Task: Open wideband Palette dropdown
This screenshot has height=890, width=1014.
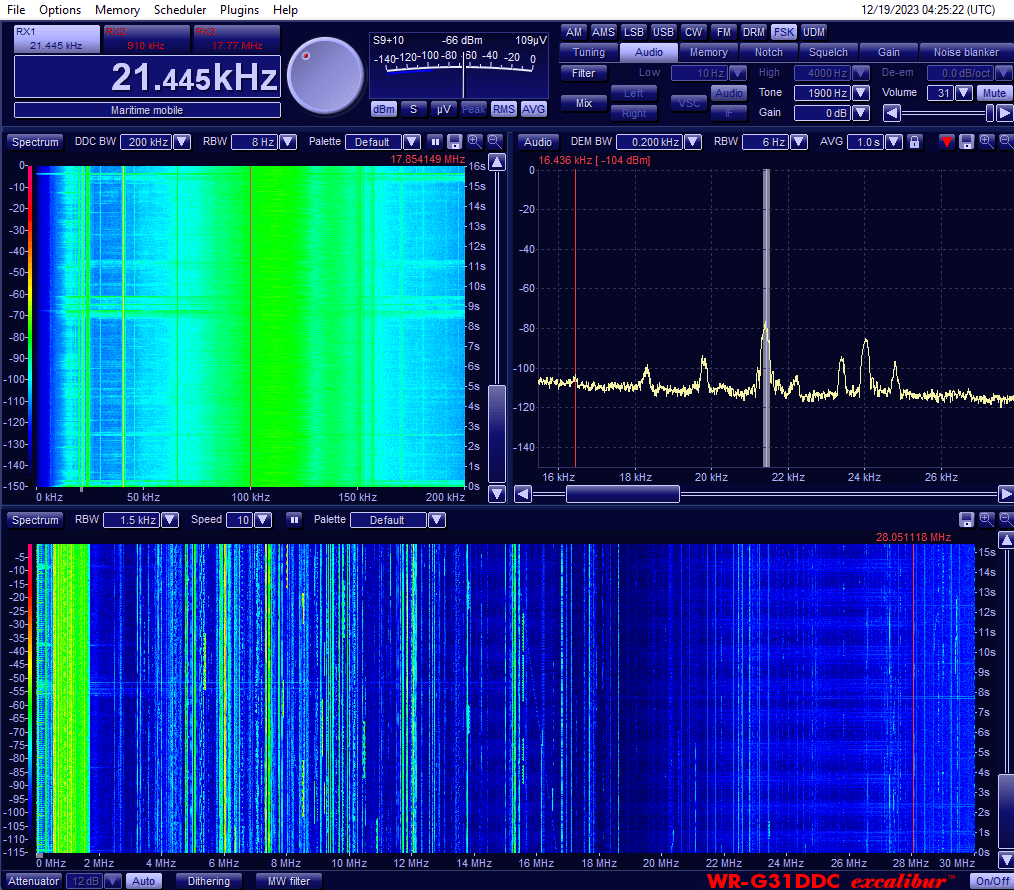Action: coord(437,520)
